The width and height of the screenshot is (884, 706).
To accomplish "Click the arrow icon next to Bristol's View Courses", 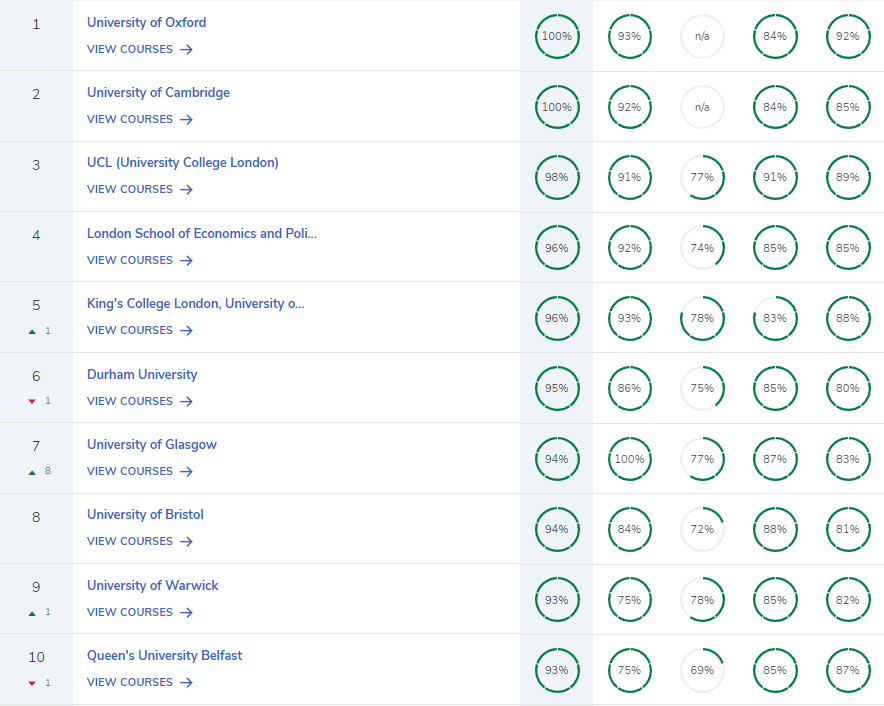I will (x=187, y=541).
